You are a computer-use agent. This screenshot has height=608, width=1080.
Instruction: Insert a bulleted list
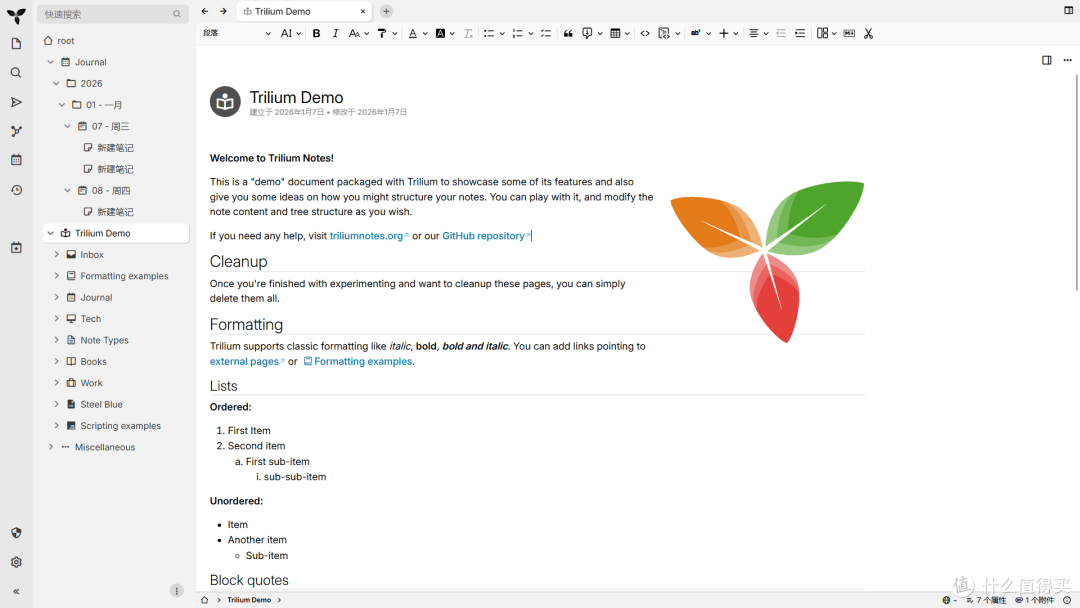point(488,33)
